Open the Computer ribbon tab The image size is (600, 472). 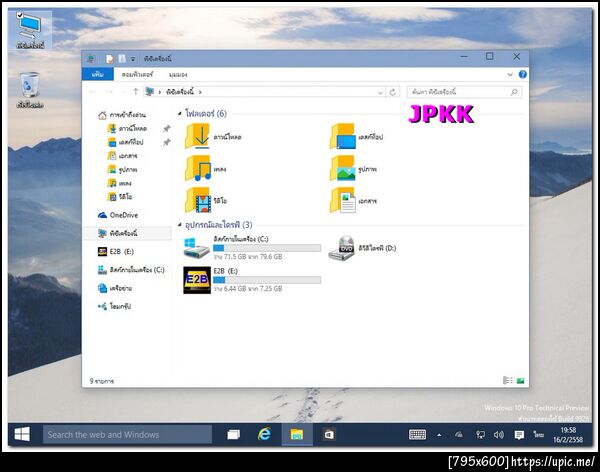click(137, 74)
